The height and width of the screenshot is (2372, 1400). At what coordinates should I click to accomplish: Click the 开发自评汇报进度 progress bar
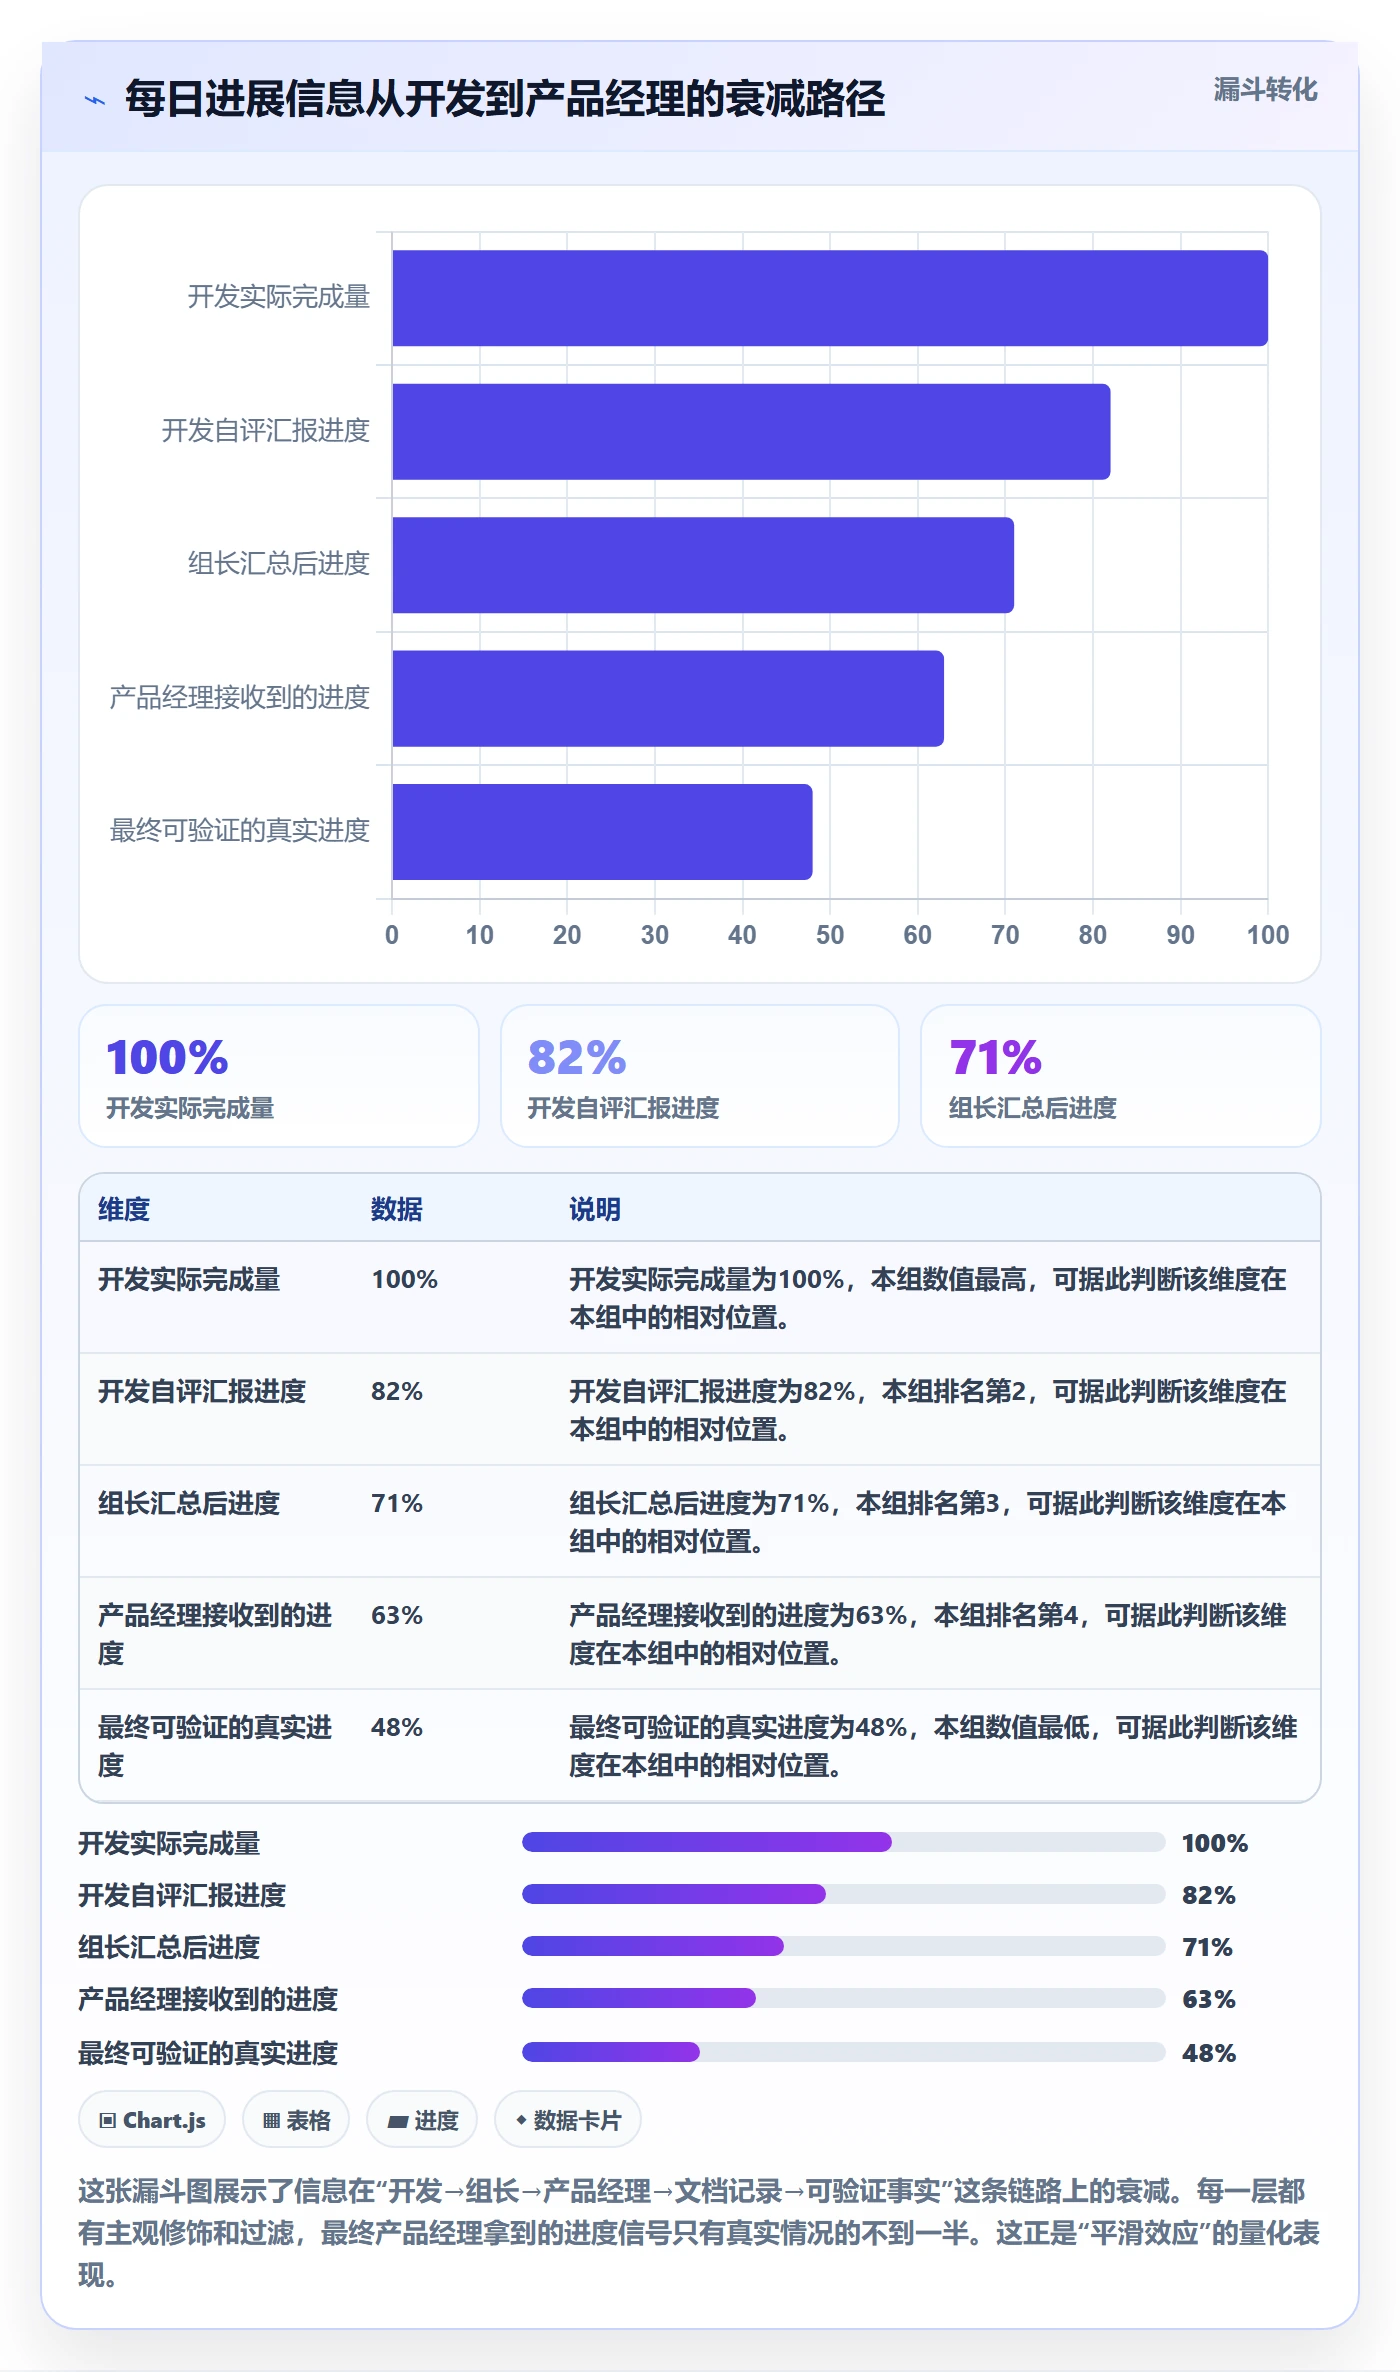coord(844,1894)
